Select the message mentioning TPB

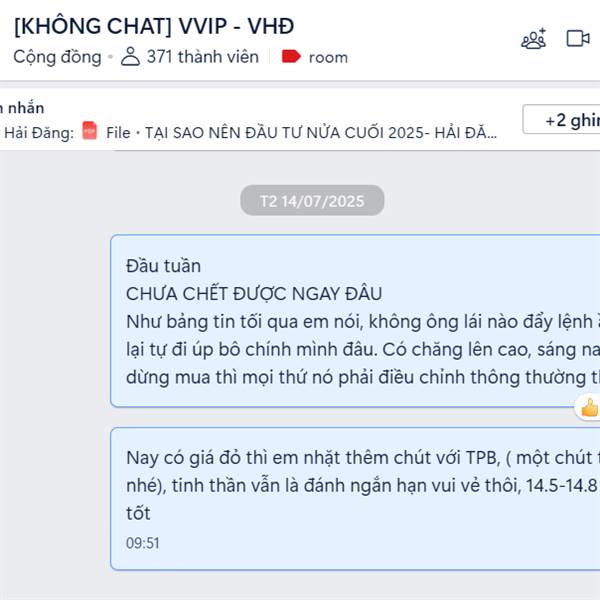[355, 499]
